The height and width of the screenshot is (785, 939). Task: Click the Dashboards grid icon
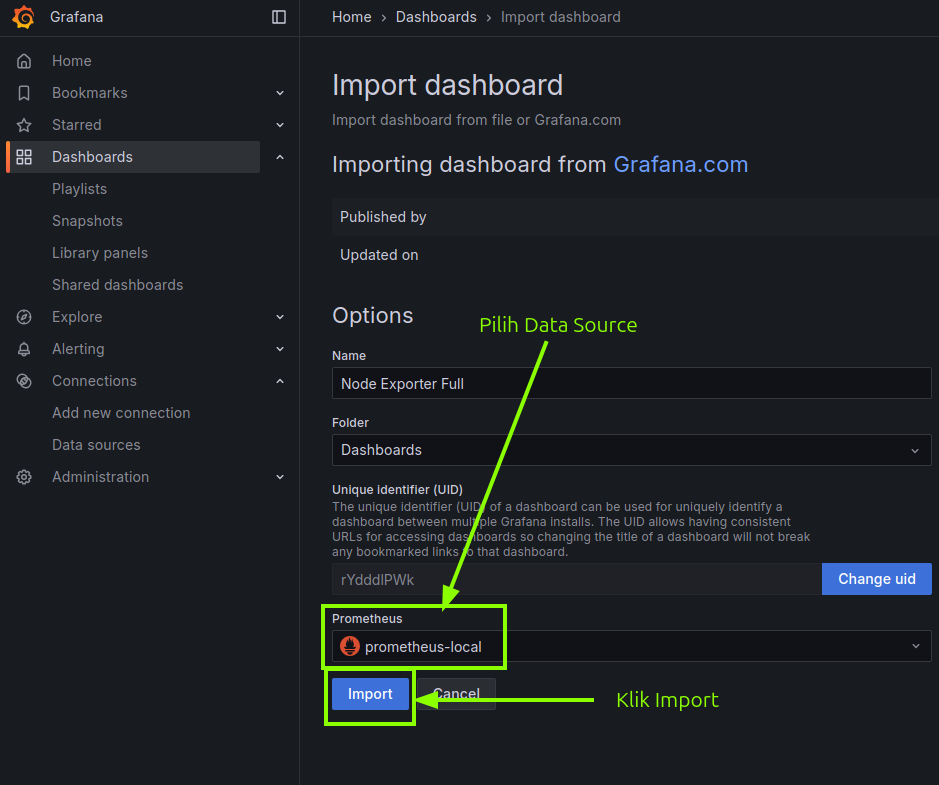click(24, 157)
